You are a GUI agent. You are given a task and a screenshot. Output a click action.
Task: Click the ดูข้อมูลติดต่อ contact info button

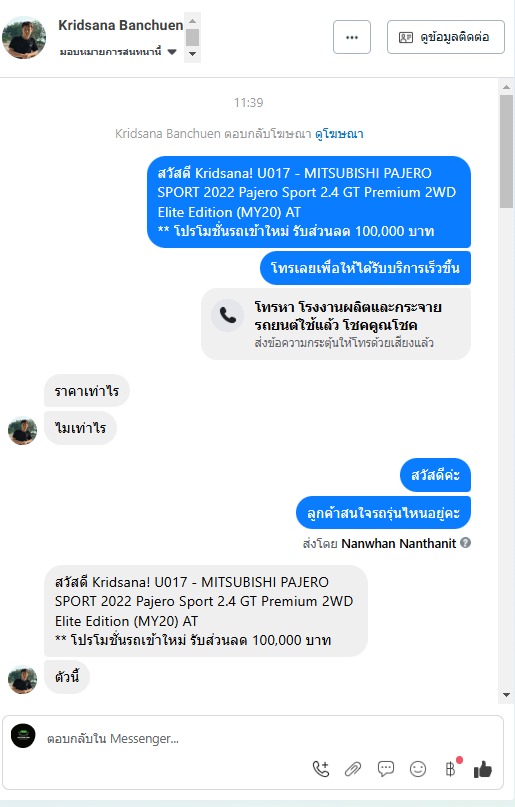(x=446, y=37)
